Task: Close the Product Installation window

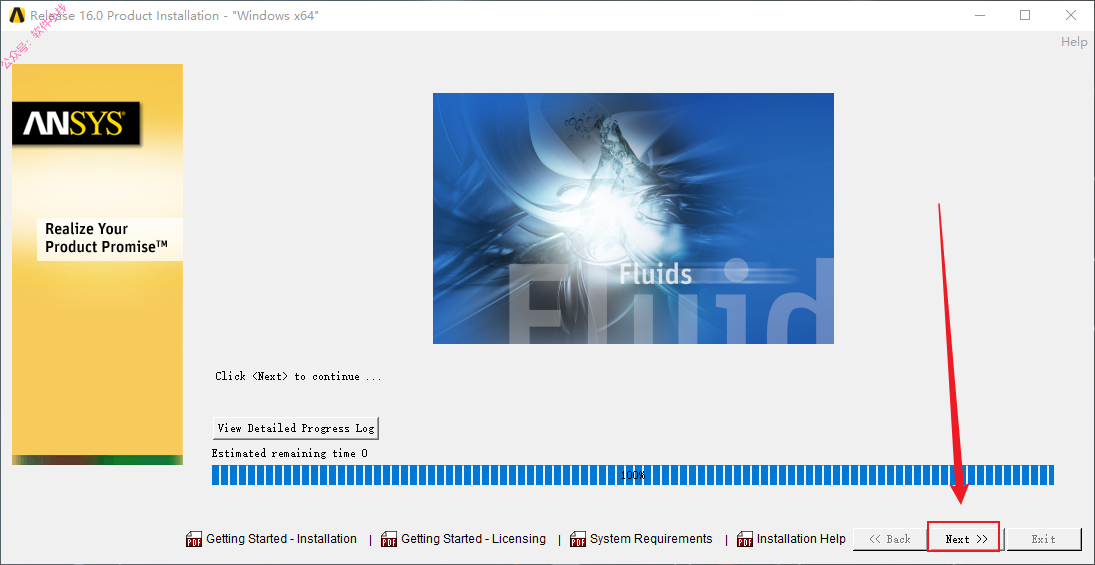Action: pos(1071,15)
